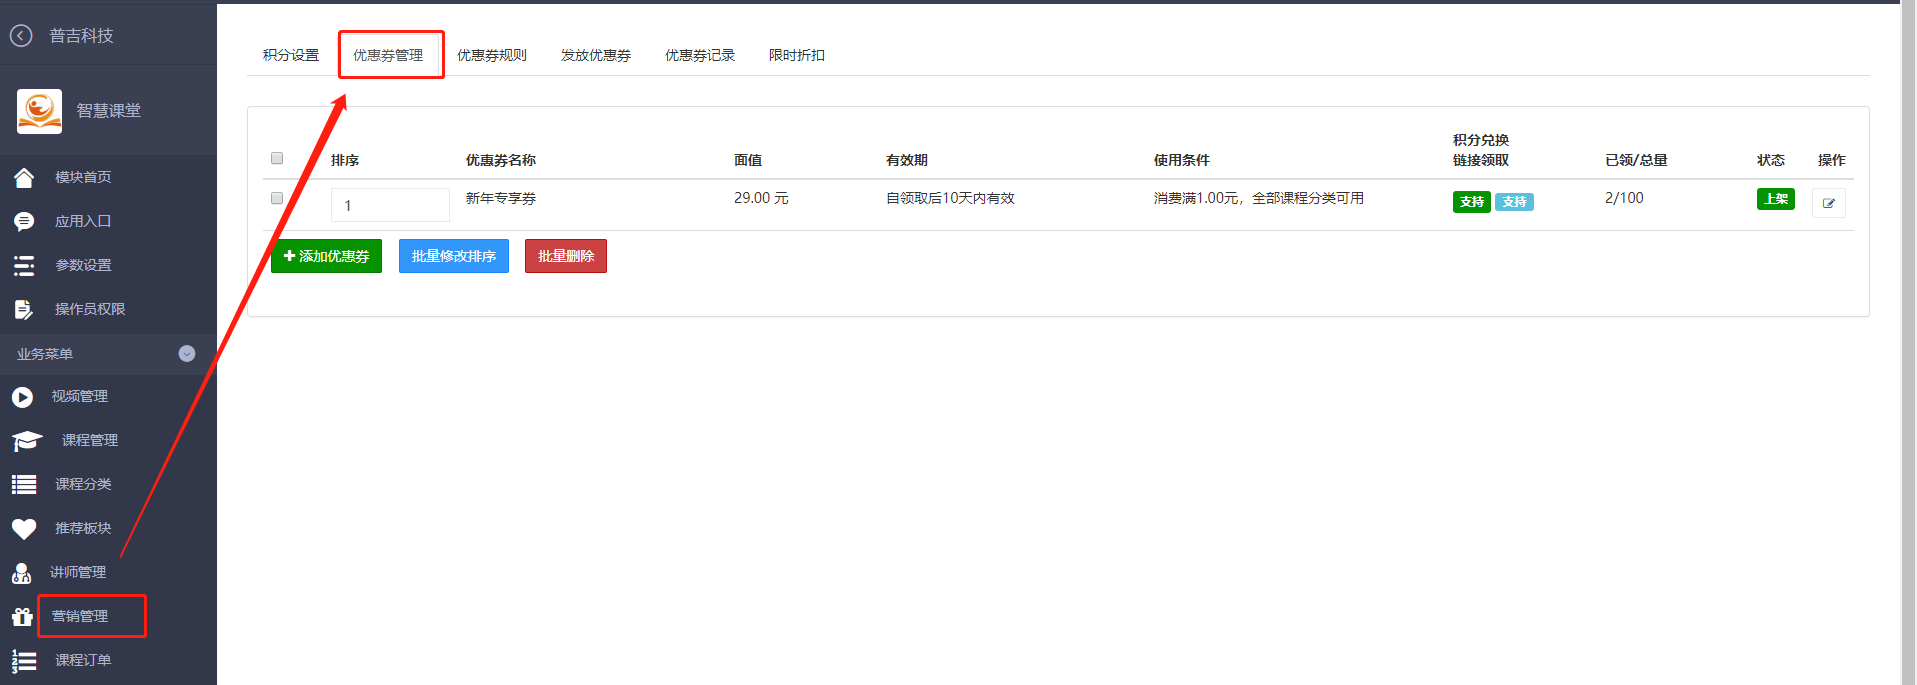Switch to the 积分设置 tab
The image size is (1917, 685).
click(291, 56)
